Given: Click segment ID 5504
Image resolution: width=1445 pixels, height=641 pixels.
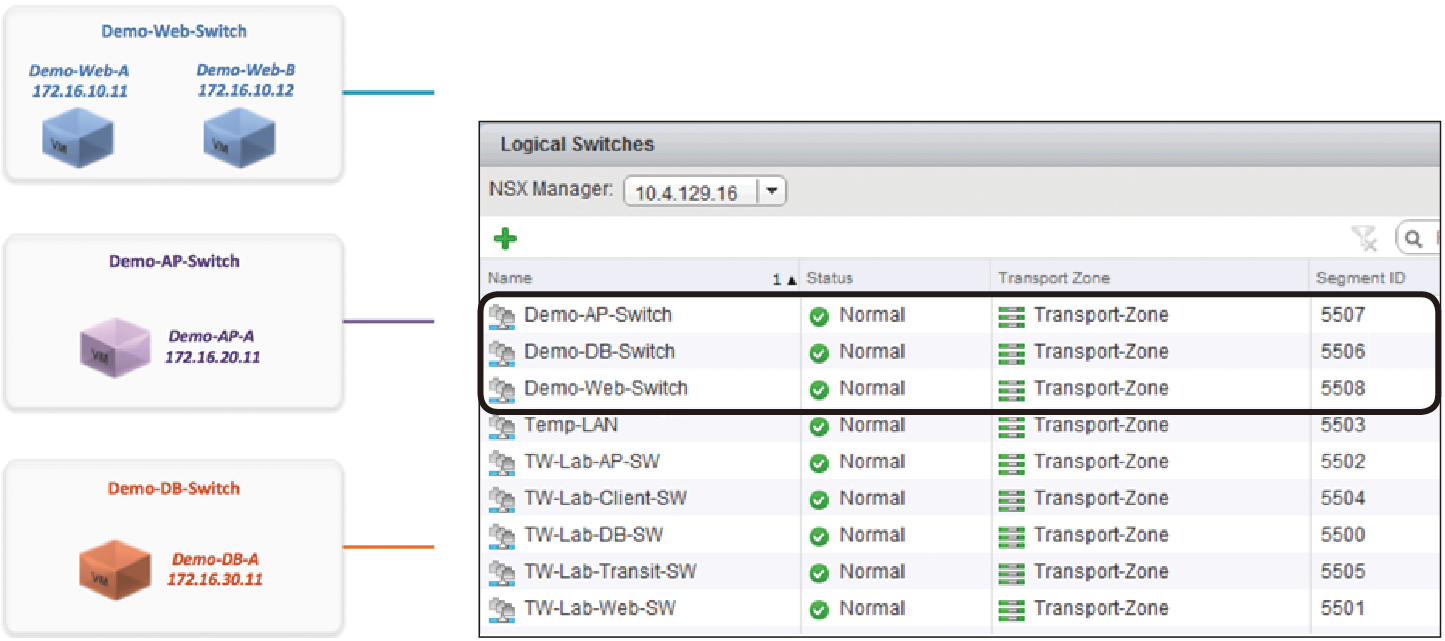Looking at the screenshot, I should (1342, 498).
